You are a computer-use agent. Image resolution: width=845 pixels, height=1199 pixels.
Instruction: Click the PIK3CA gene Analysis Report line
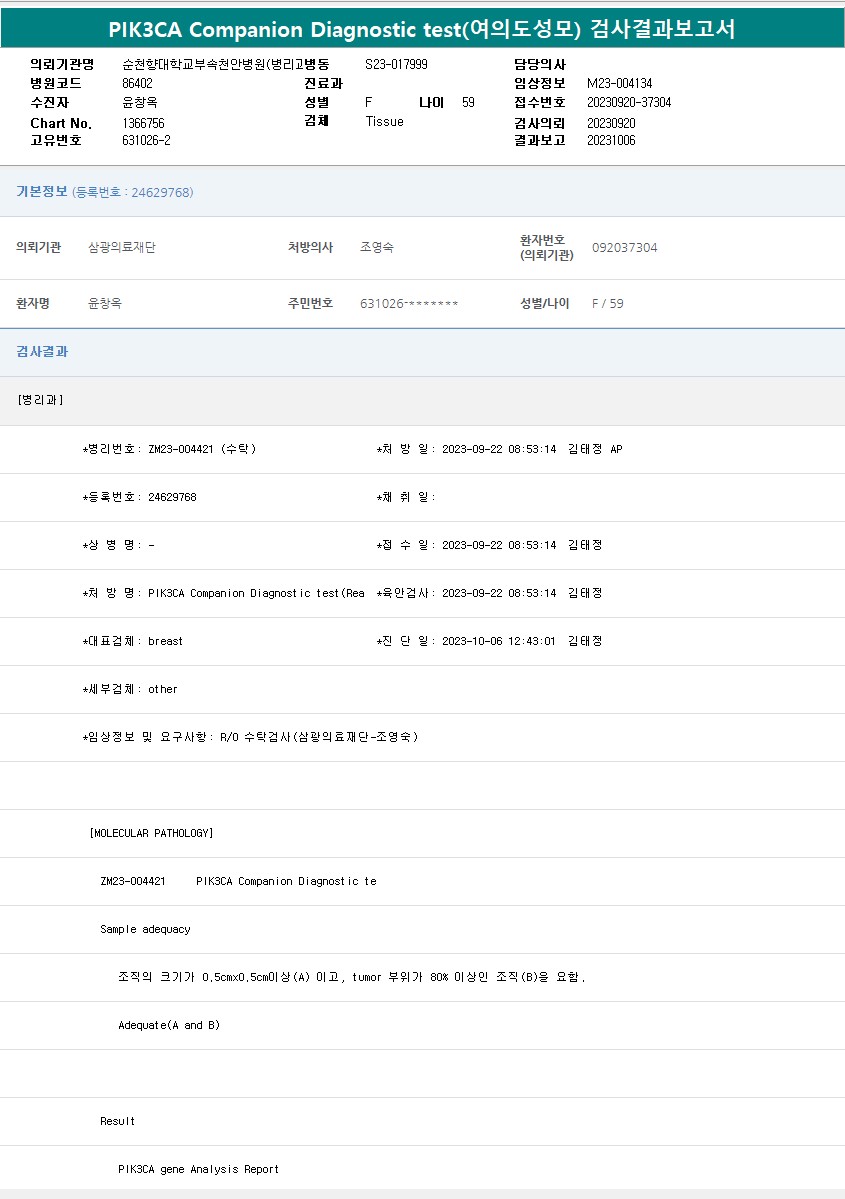pos(198,1169)
